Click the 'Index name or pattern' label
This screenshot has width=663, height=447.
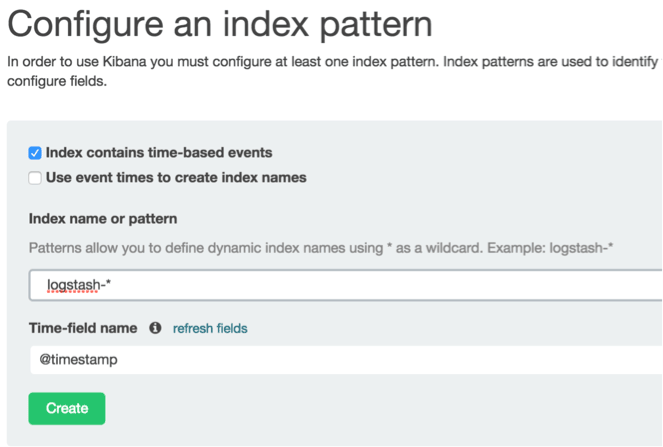[x=103, y=219]
